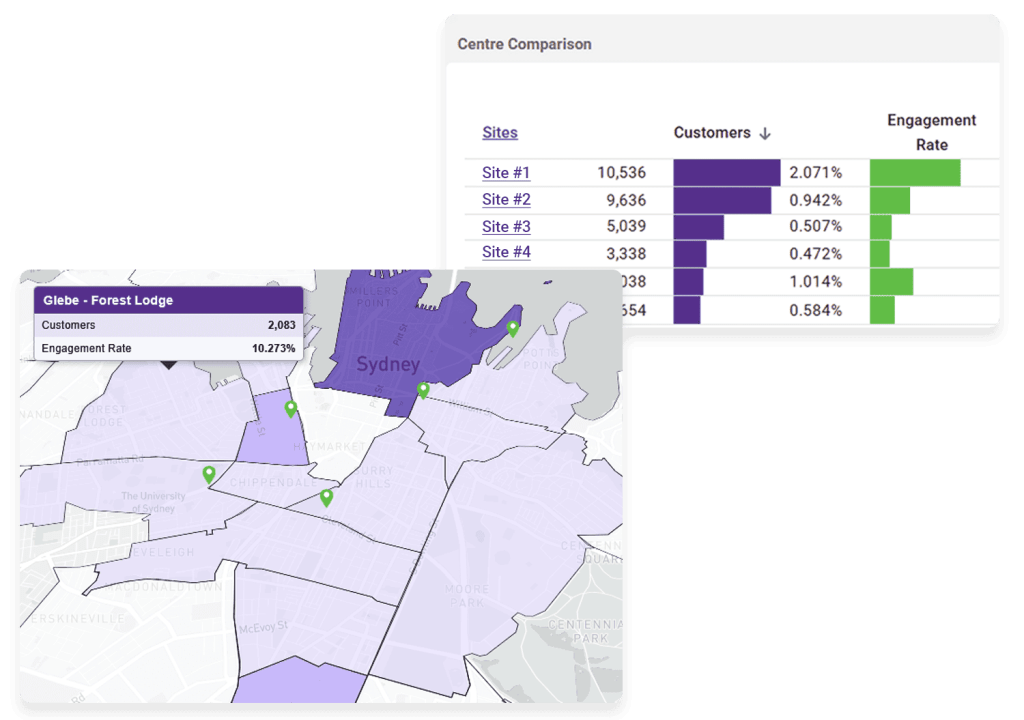Screen dimensions: 1024x720
Task: Click the green pin below the Chippendale label
Action: point(326,497)
